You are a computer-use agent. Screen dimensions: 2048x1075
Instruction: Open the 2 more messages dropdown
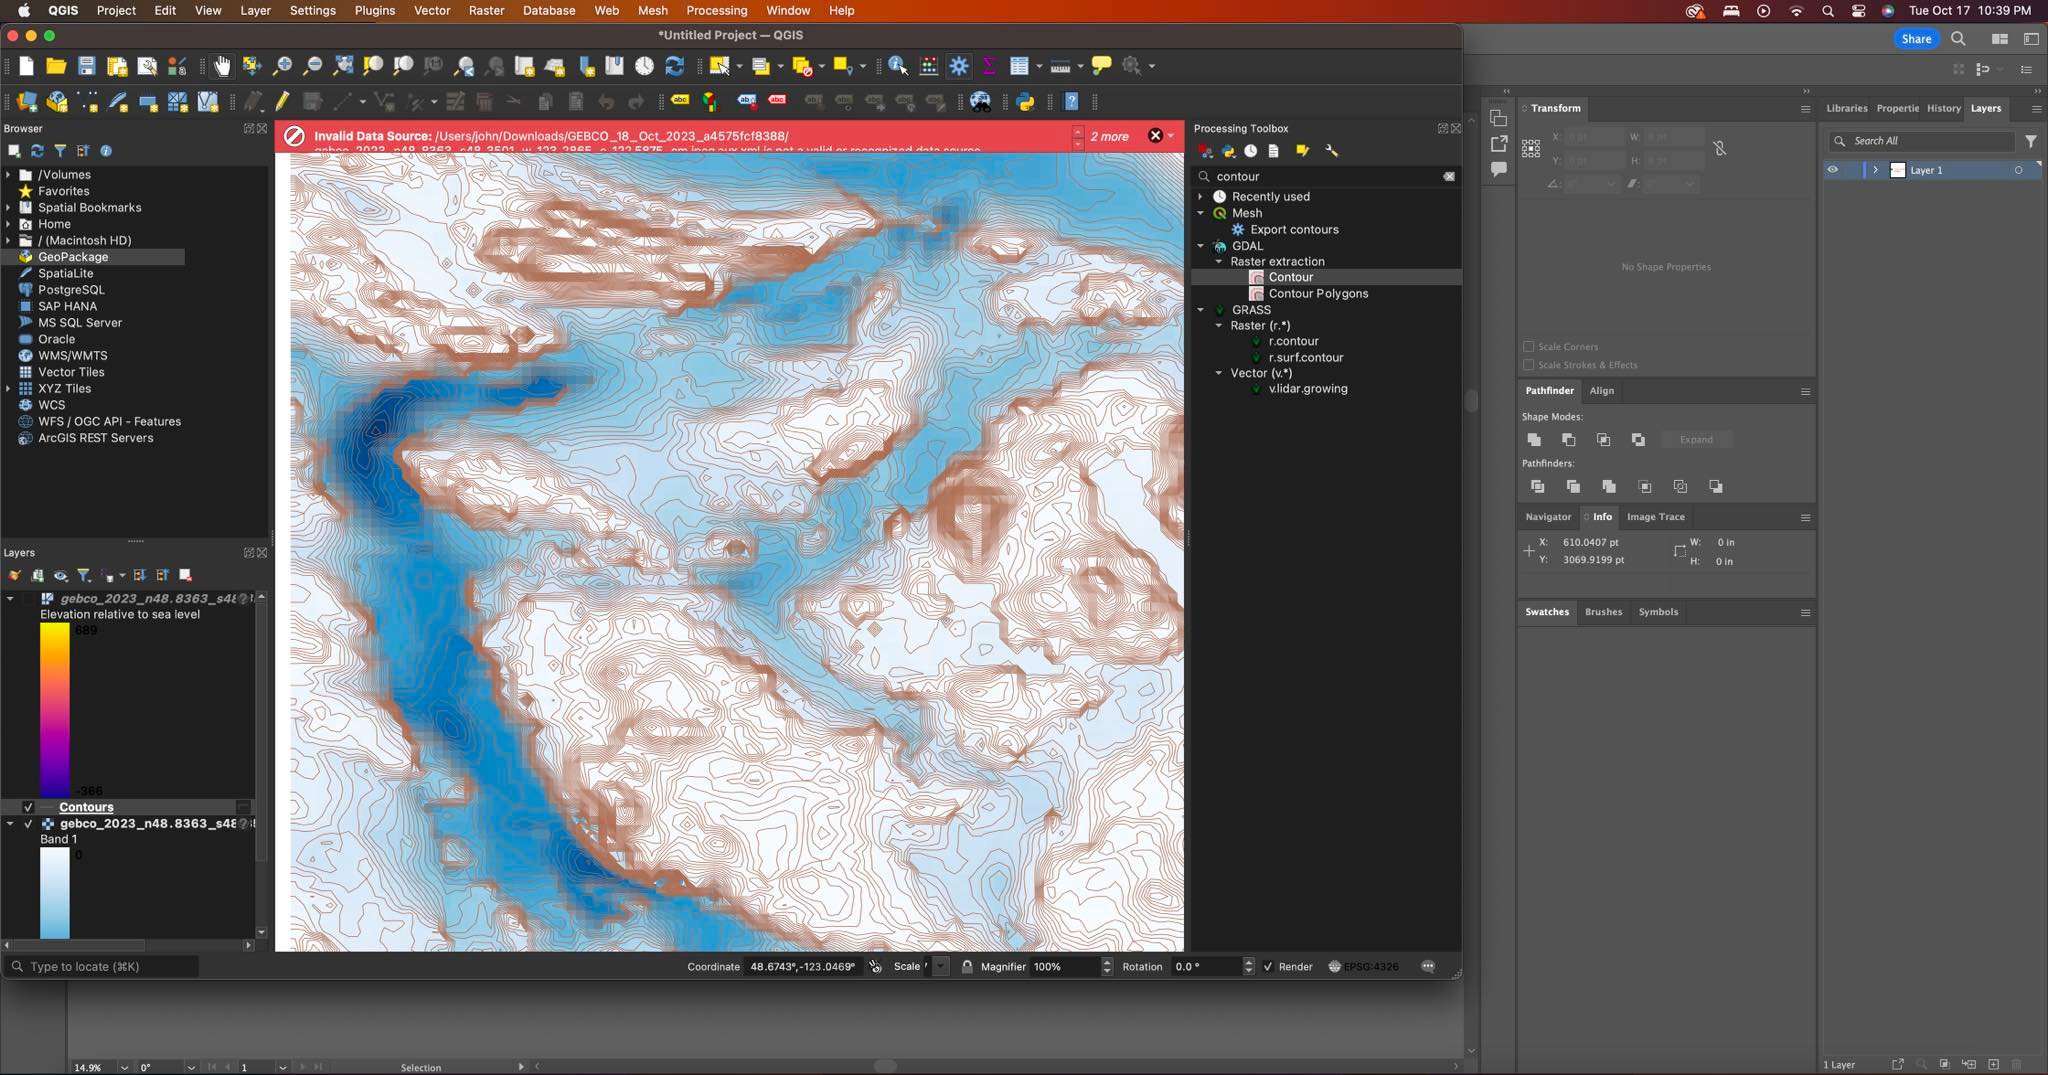1171,136
